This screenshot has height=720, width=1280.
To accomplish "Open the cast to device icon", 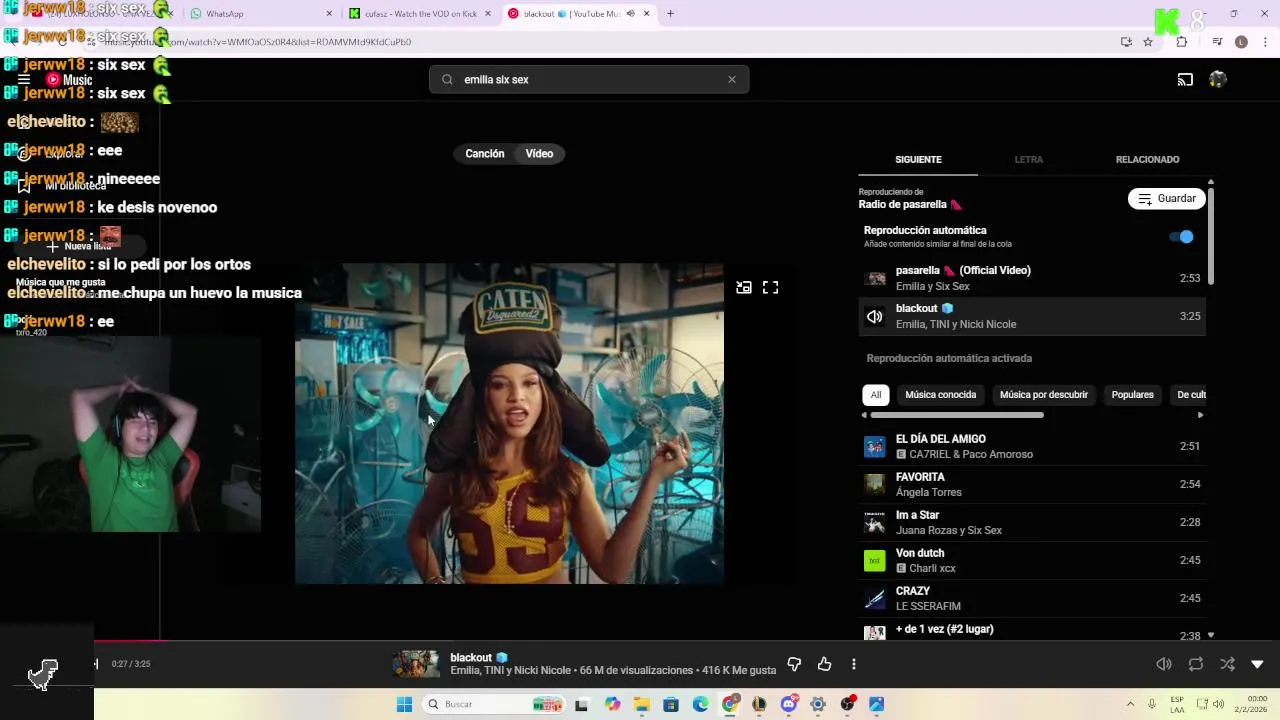I will point(1185,79).
